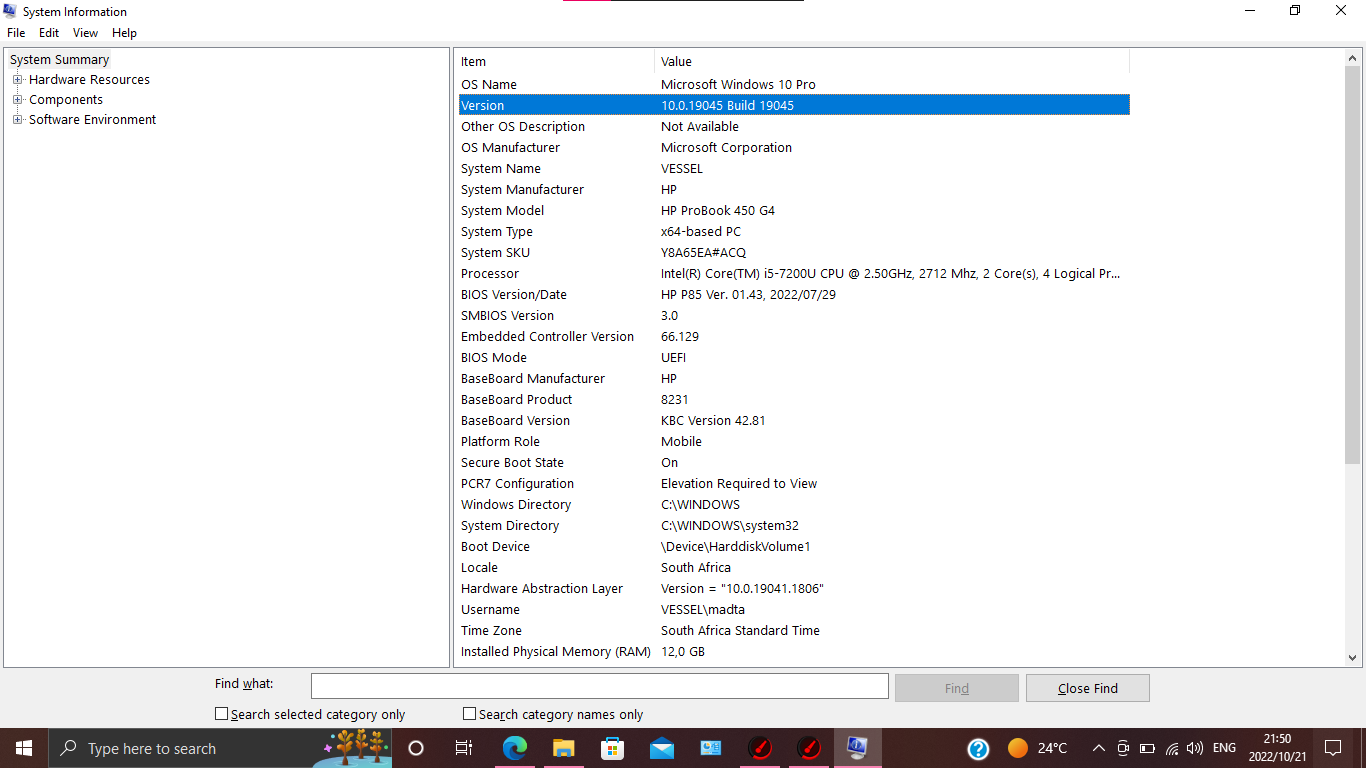The width and height of the screenshot is (1366, 768).
Task: Expand the Components tree node
Action: click(17, 100)
